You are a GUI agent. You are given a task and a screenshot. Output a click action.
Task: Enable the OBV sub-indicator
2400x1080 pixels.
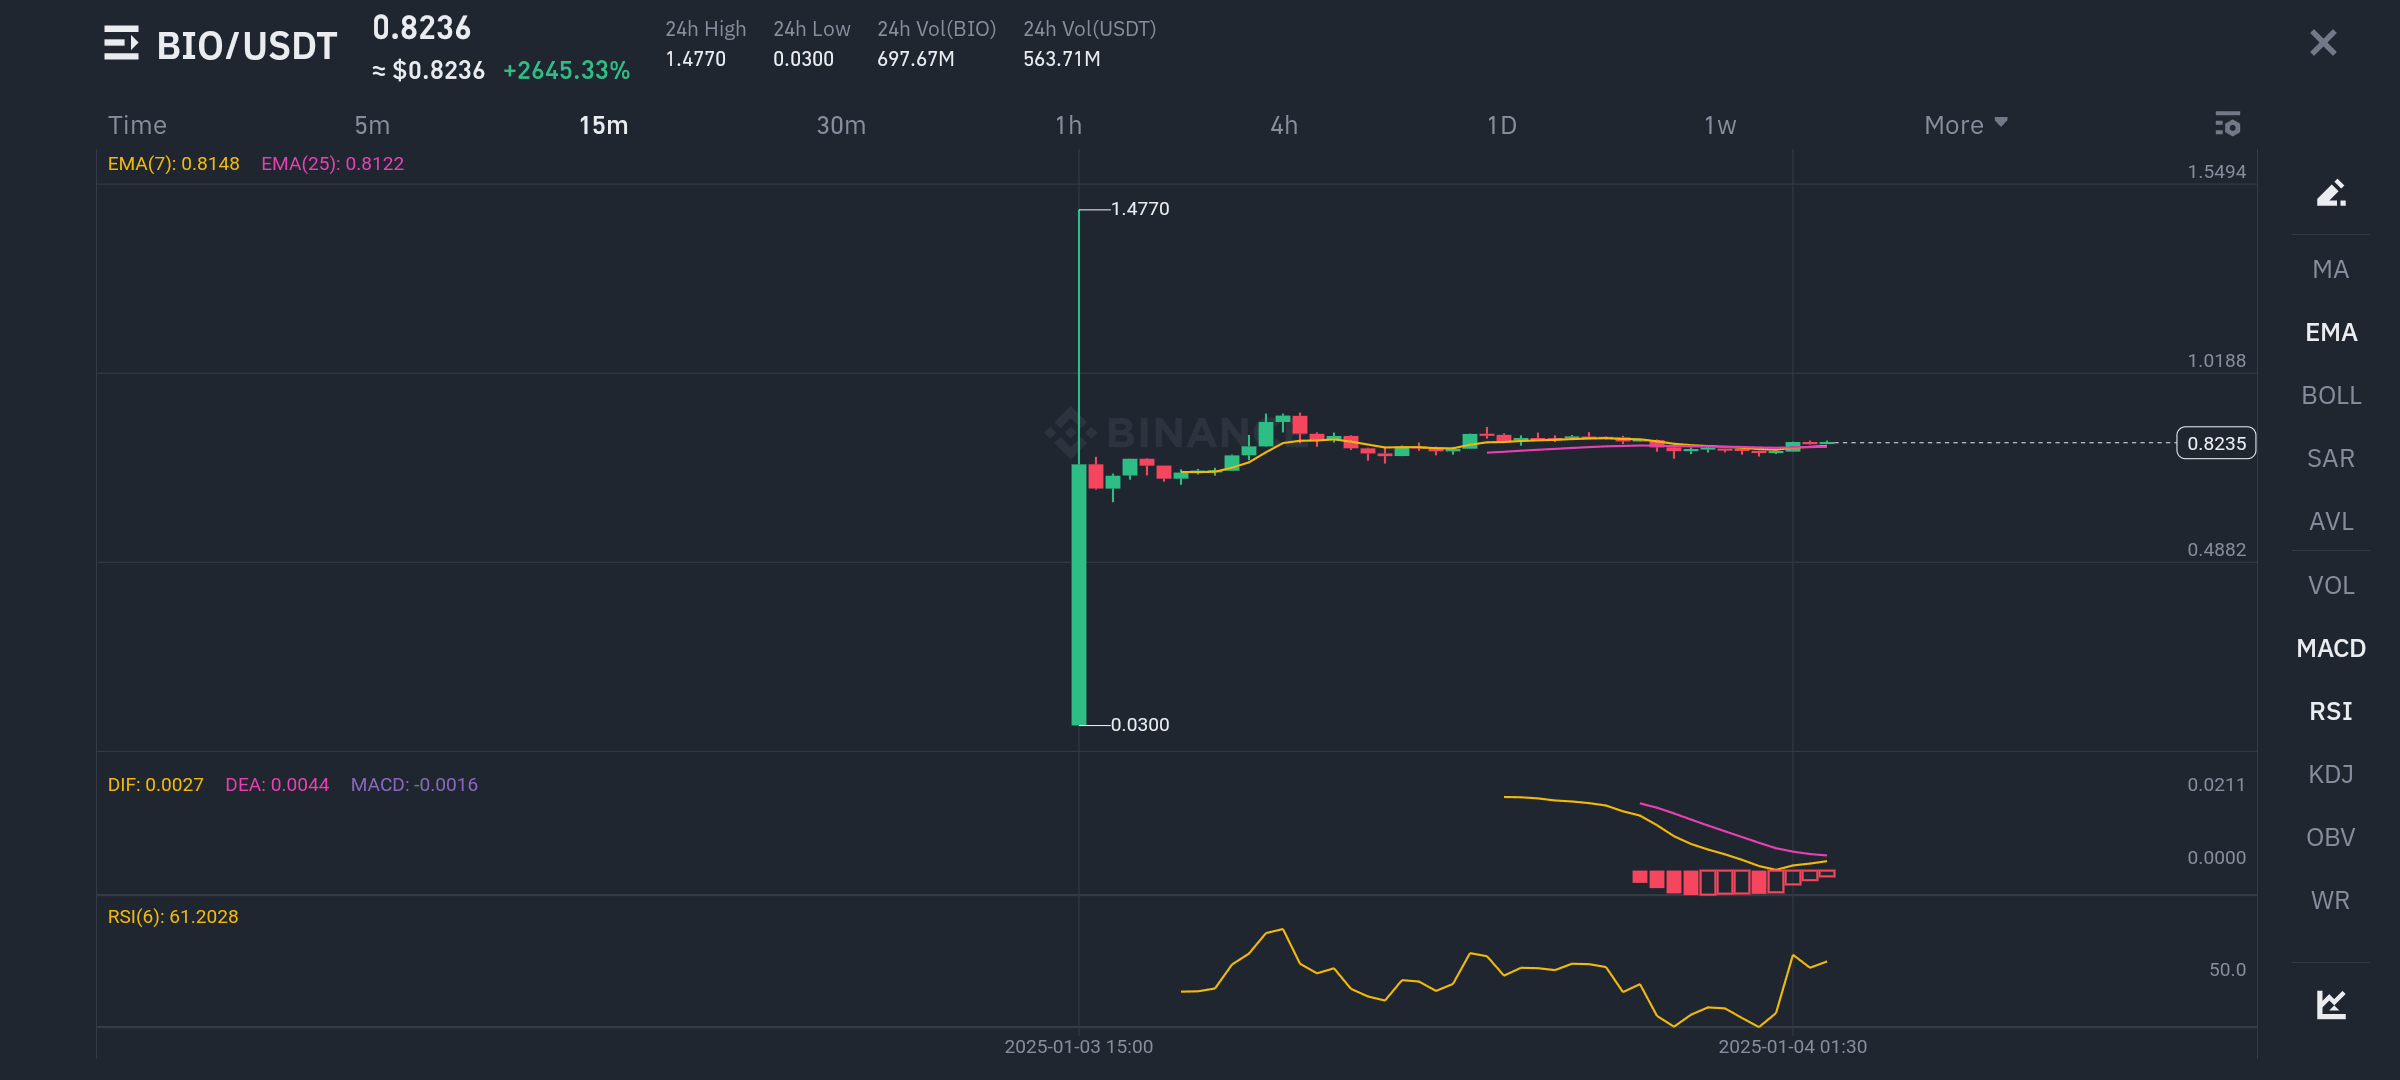coord(2331,837)
